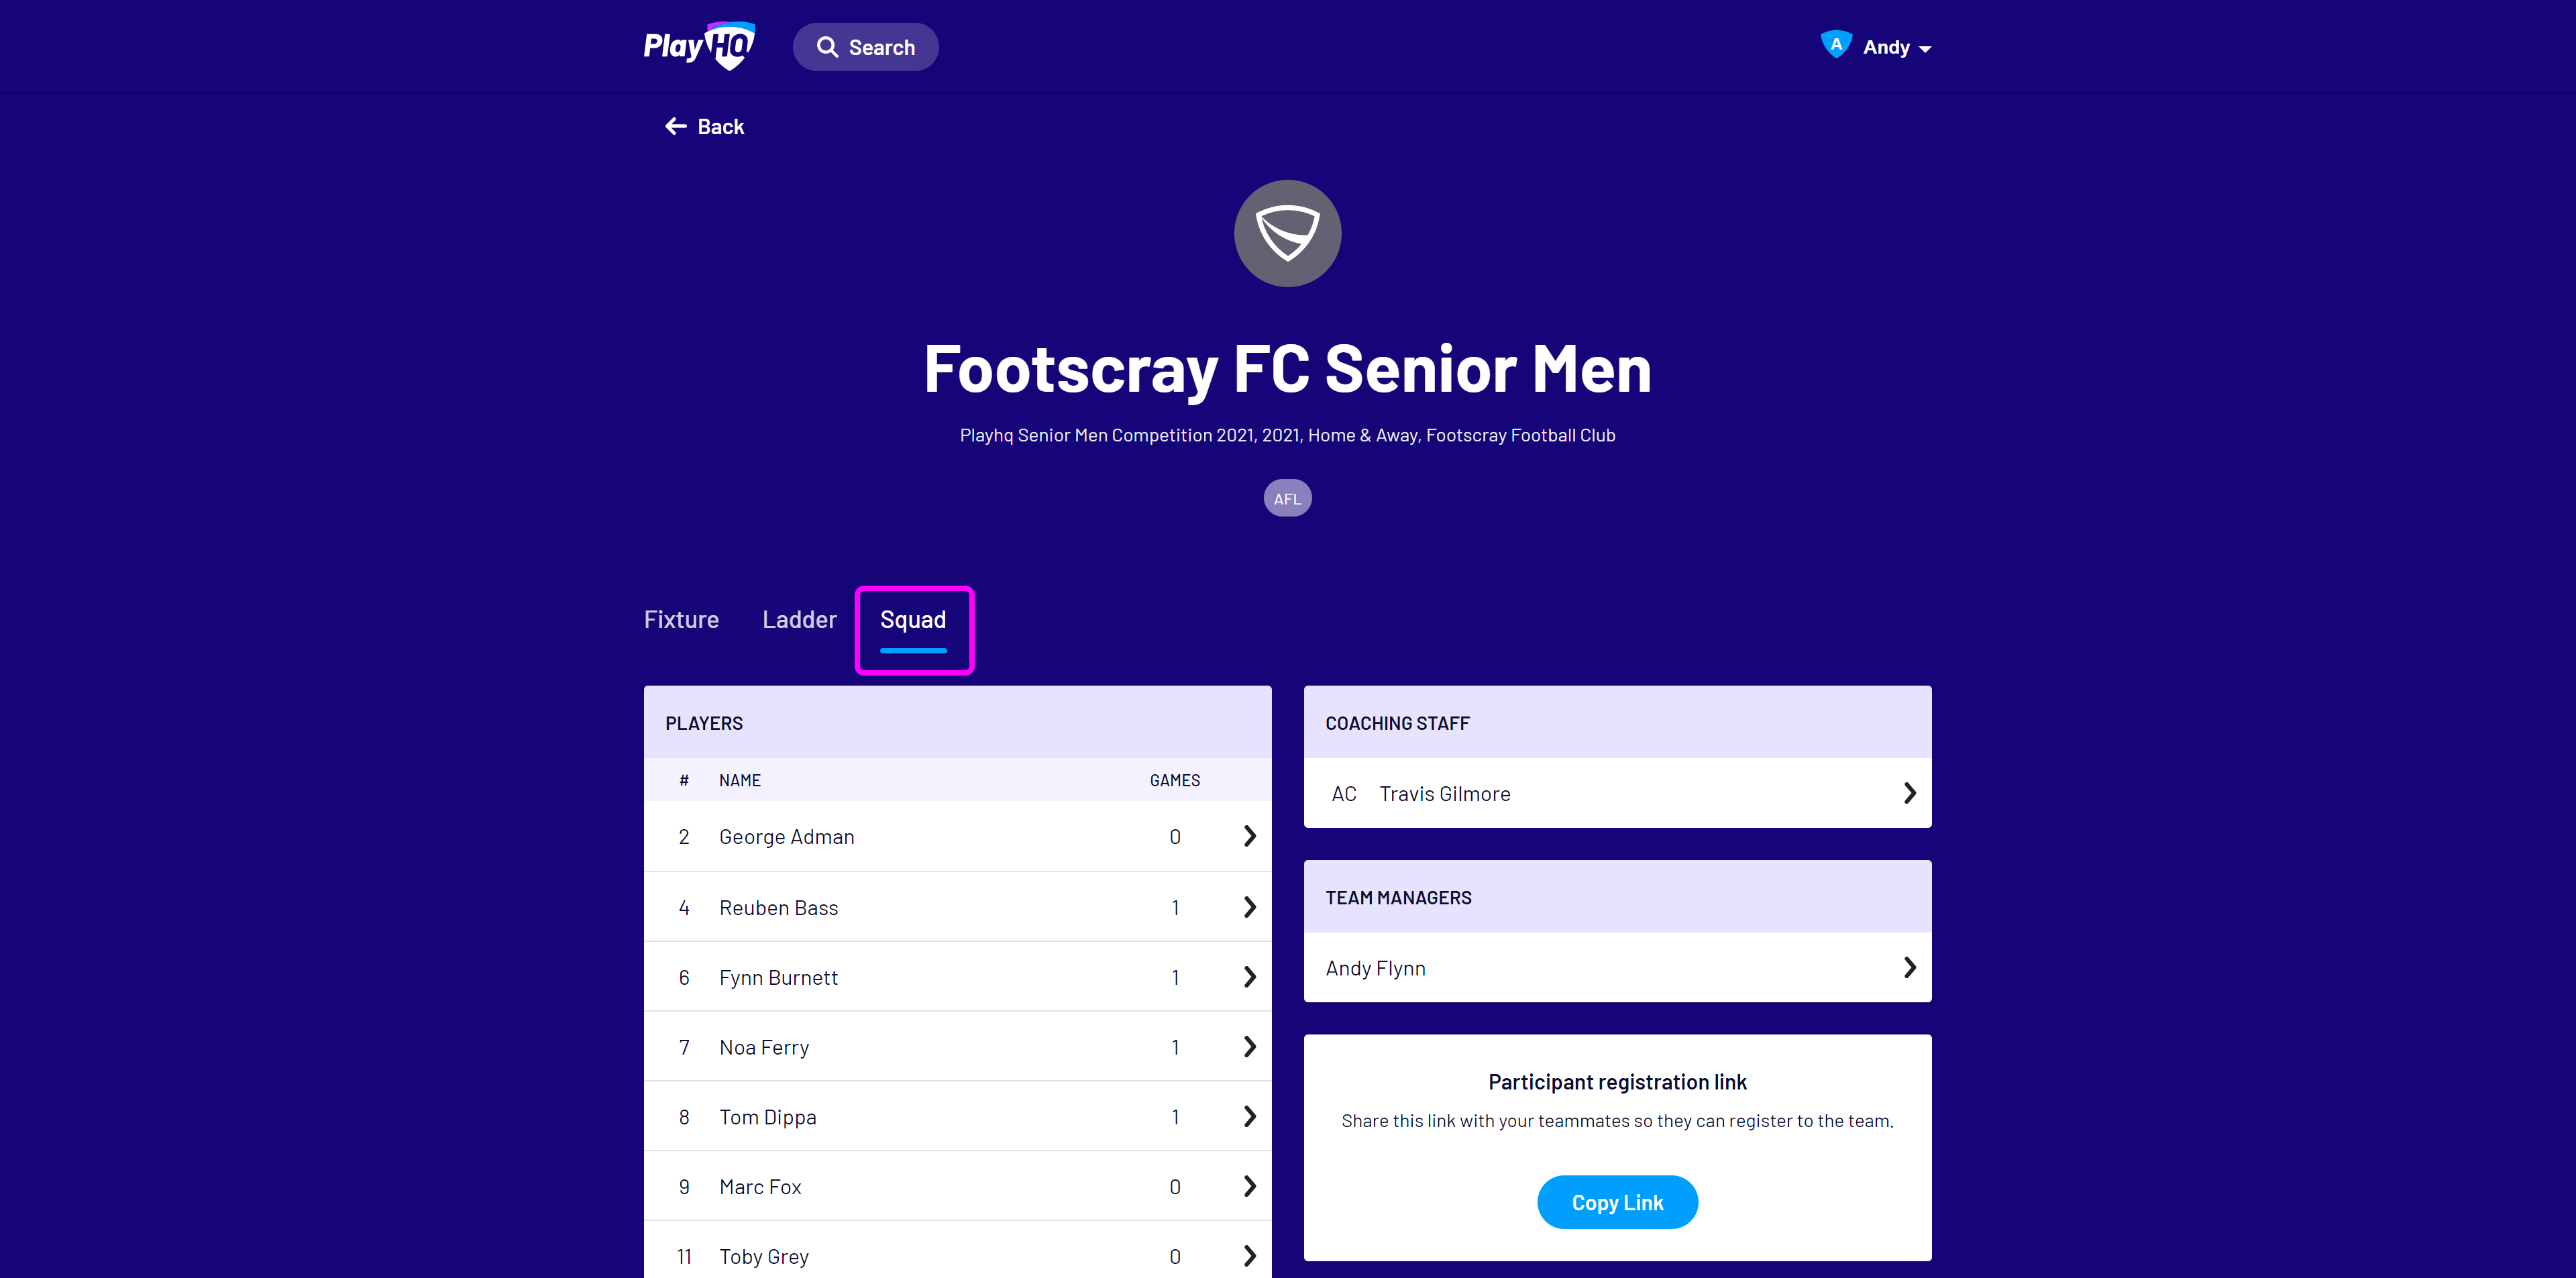Click the back arrow icon
The width and height of the screenshot is (2576, 1278).
tap(676, 126)
